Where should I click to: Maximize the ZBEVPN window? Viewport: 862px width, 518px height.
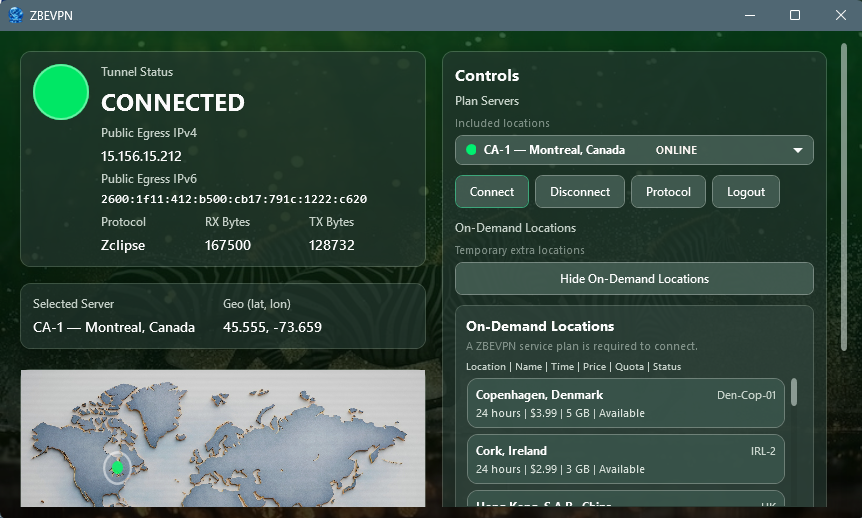[795, 15]
